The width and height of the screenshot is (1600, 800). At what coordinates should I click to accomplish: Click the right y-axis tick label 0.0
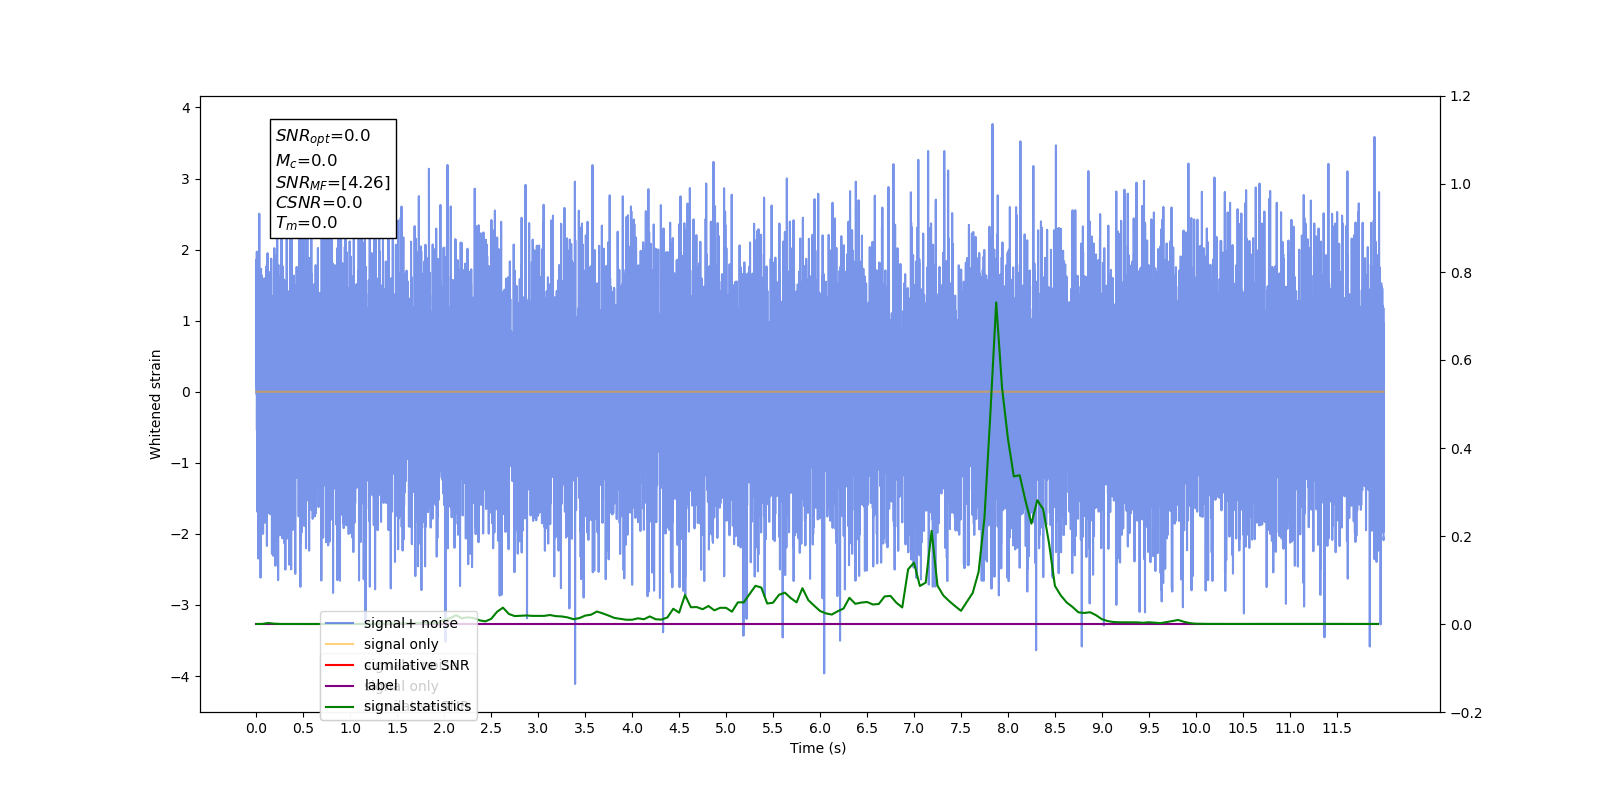point(1461,625)
